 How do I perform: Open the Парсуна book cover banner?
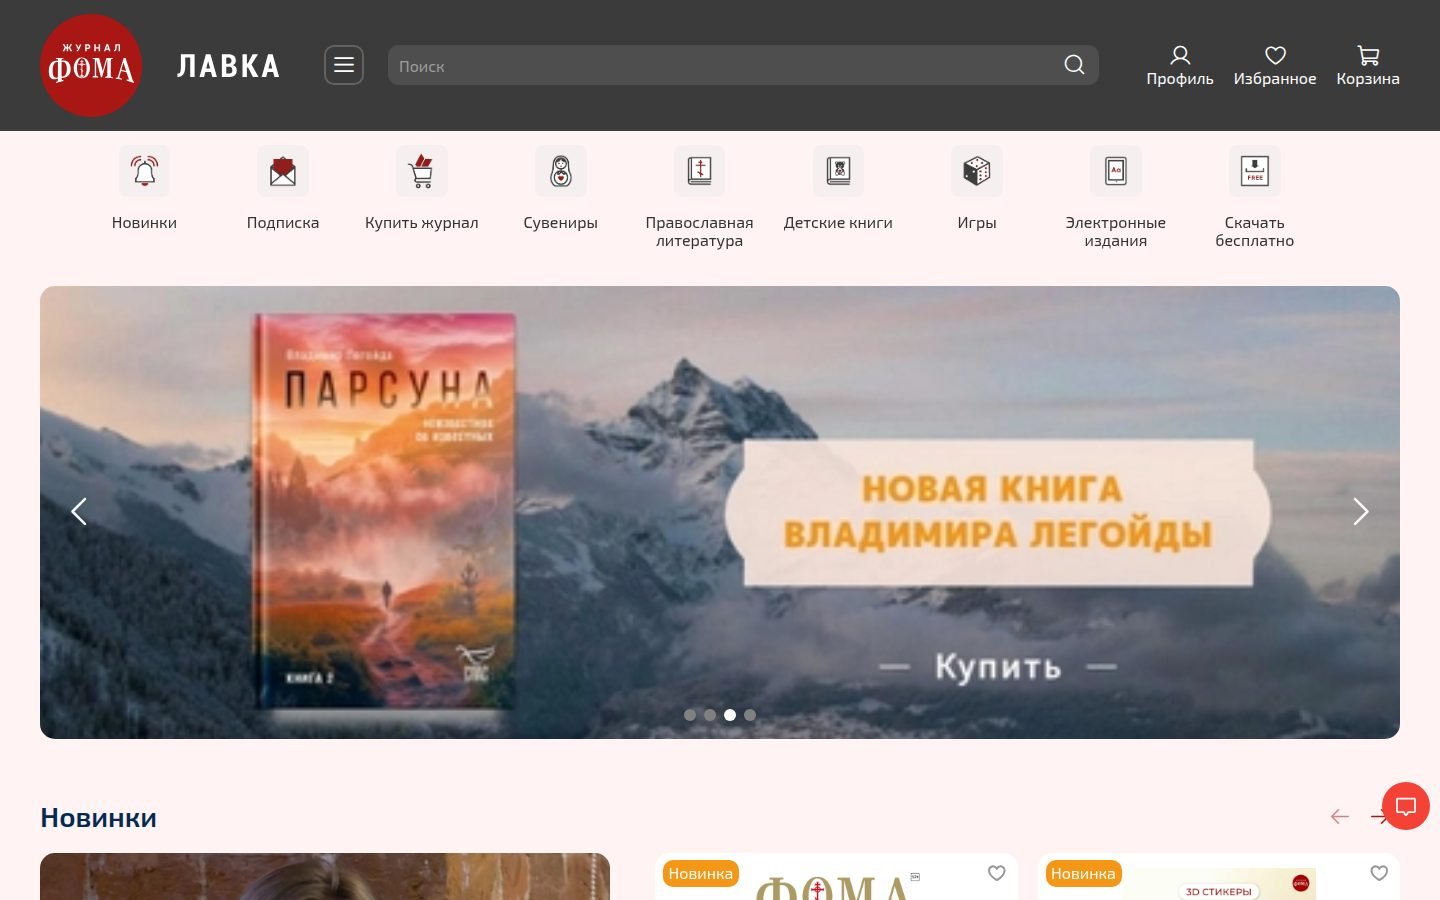point(385,512)
